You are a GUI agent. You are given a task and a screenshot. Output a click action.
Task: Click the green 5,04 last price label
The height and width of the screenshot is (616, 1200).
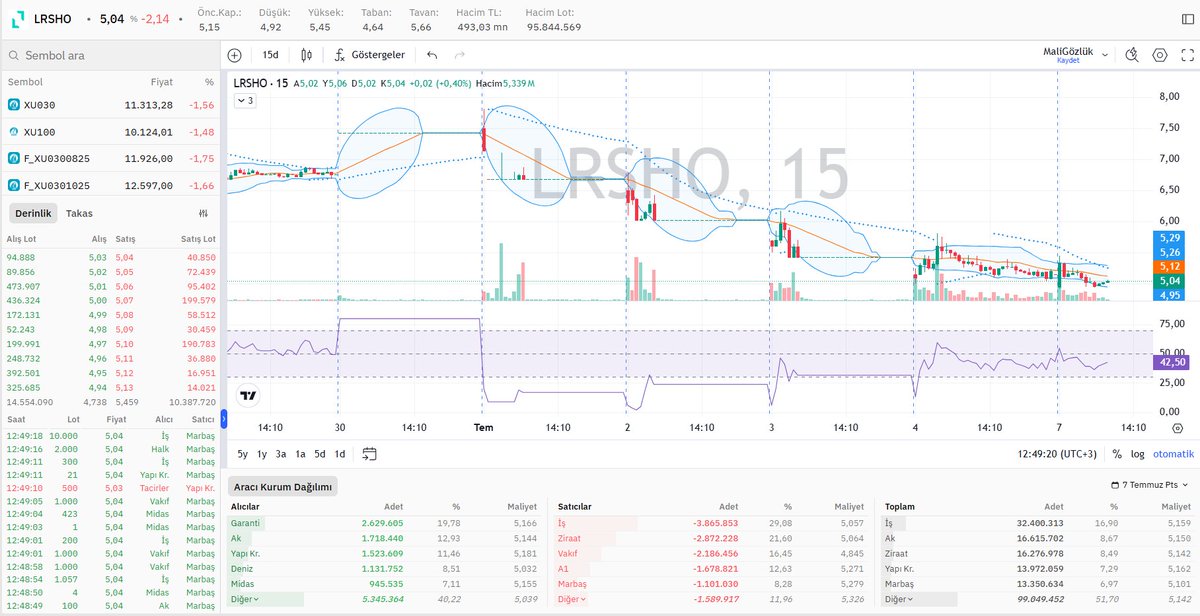click(x=1169, y=282)
